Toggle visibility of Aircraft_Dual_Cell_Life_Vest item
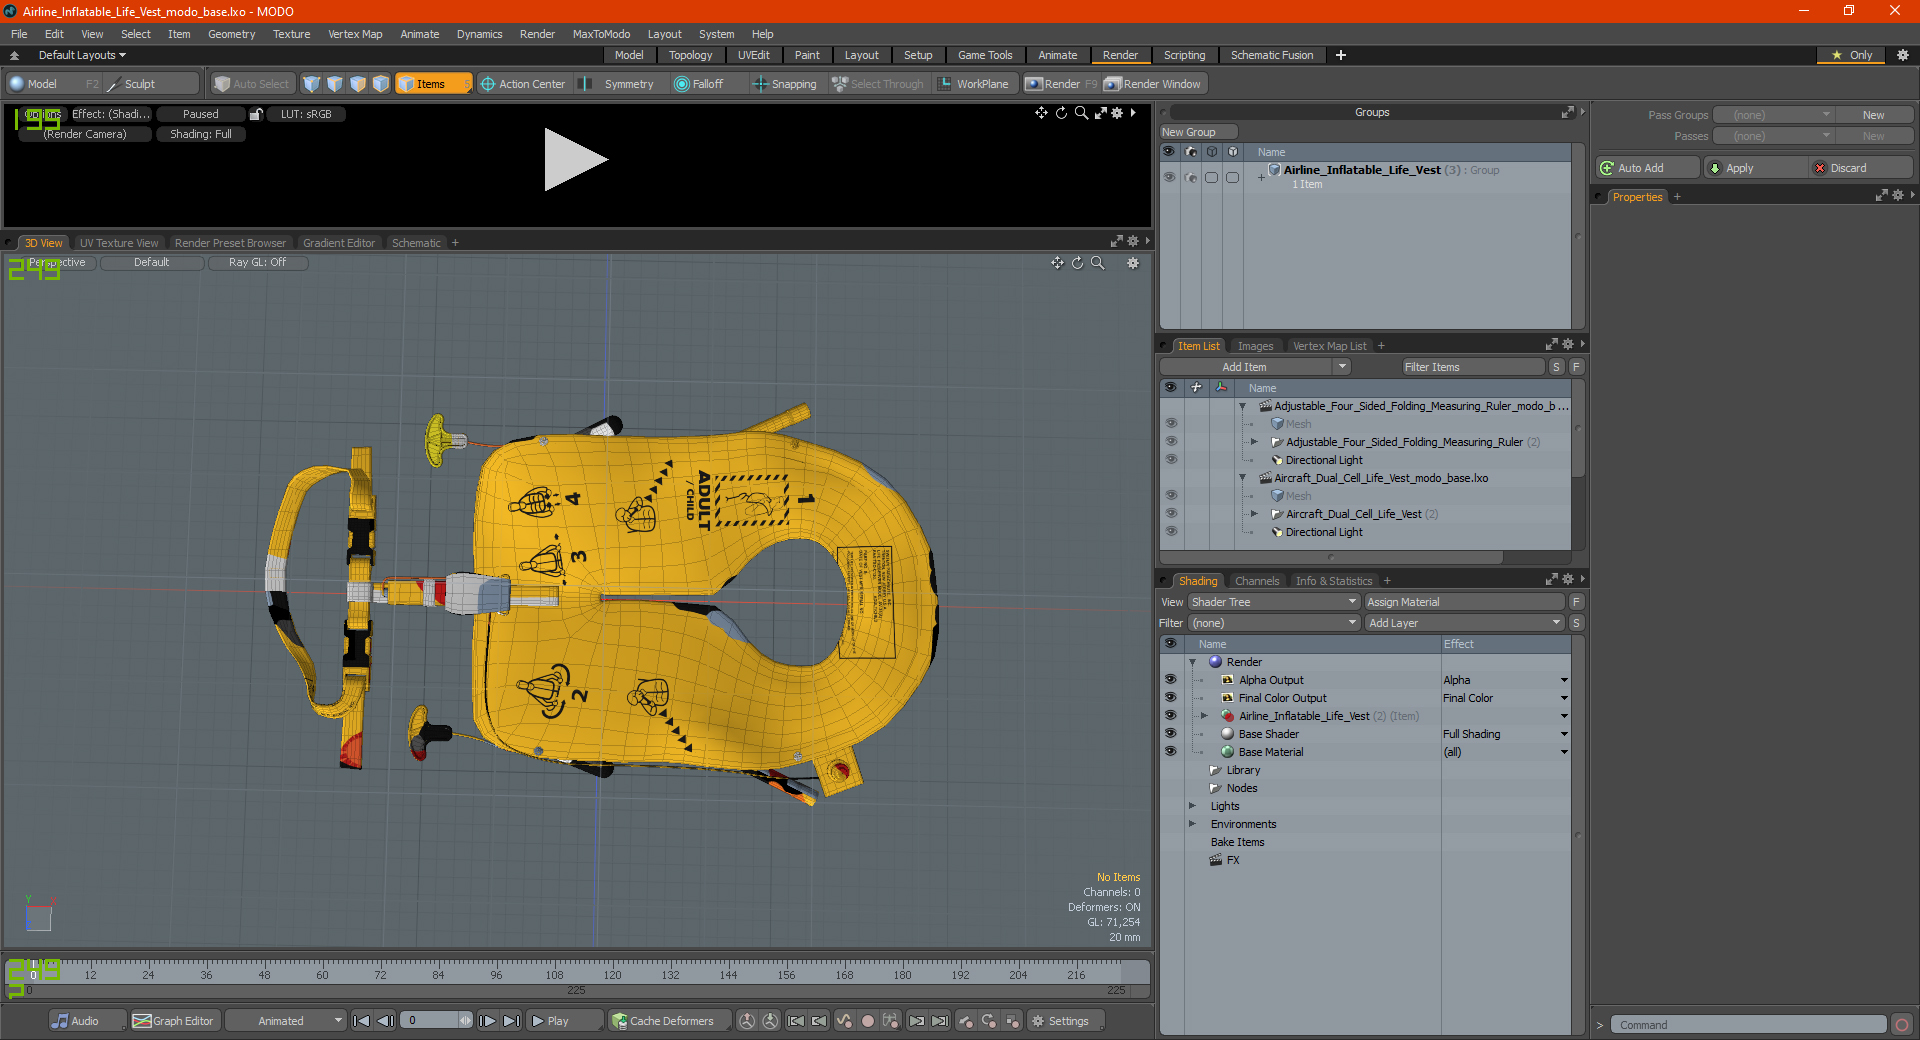The image size is (1920, 1040). coord(1170,514)
